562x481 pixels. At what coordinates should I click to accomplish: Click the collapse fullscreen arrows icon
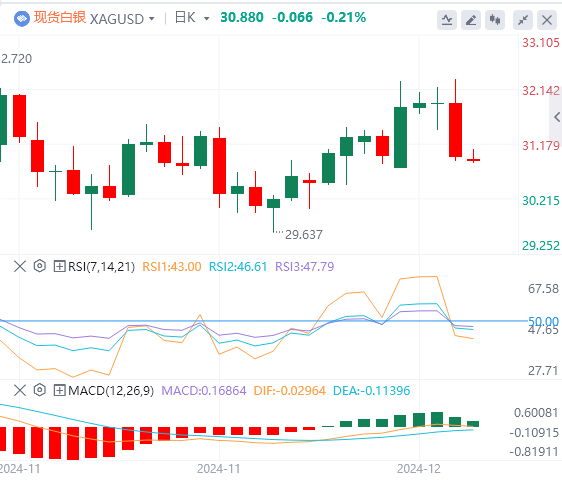click(x=523, y=20)
